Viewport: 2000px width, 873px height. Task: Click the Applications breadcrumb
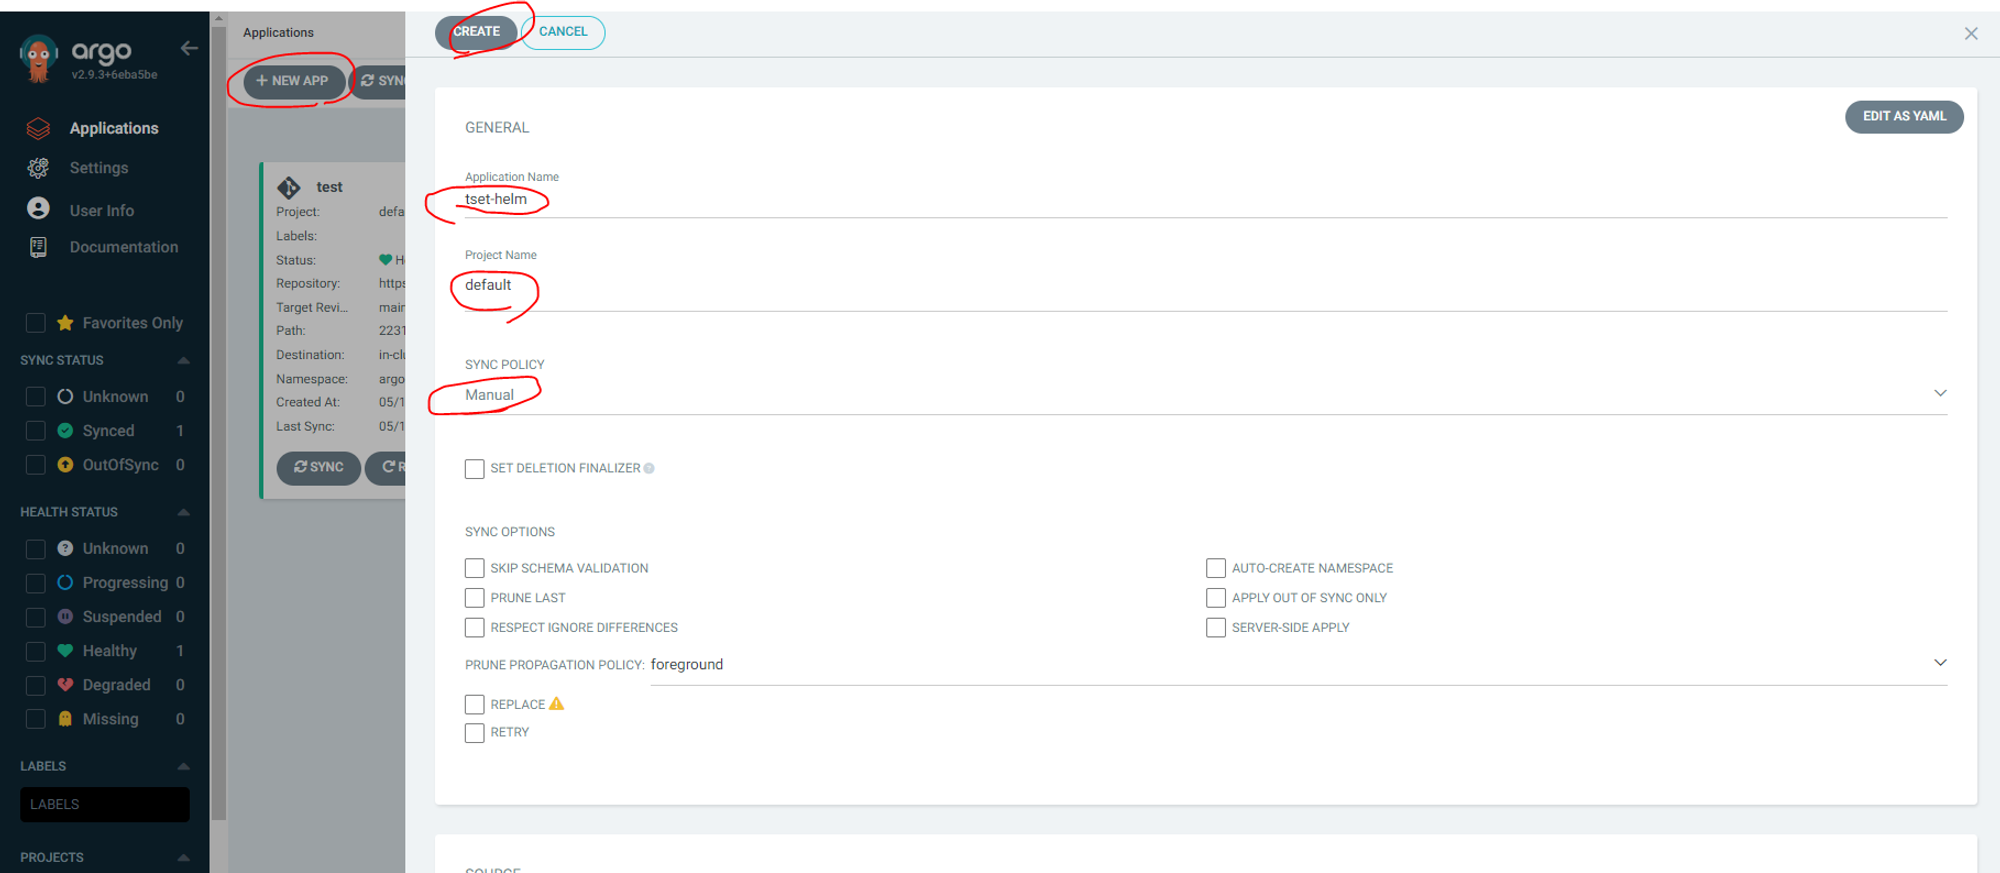point(278,32)
